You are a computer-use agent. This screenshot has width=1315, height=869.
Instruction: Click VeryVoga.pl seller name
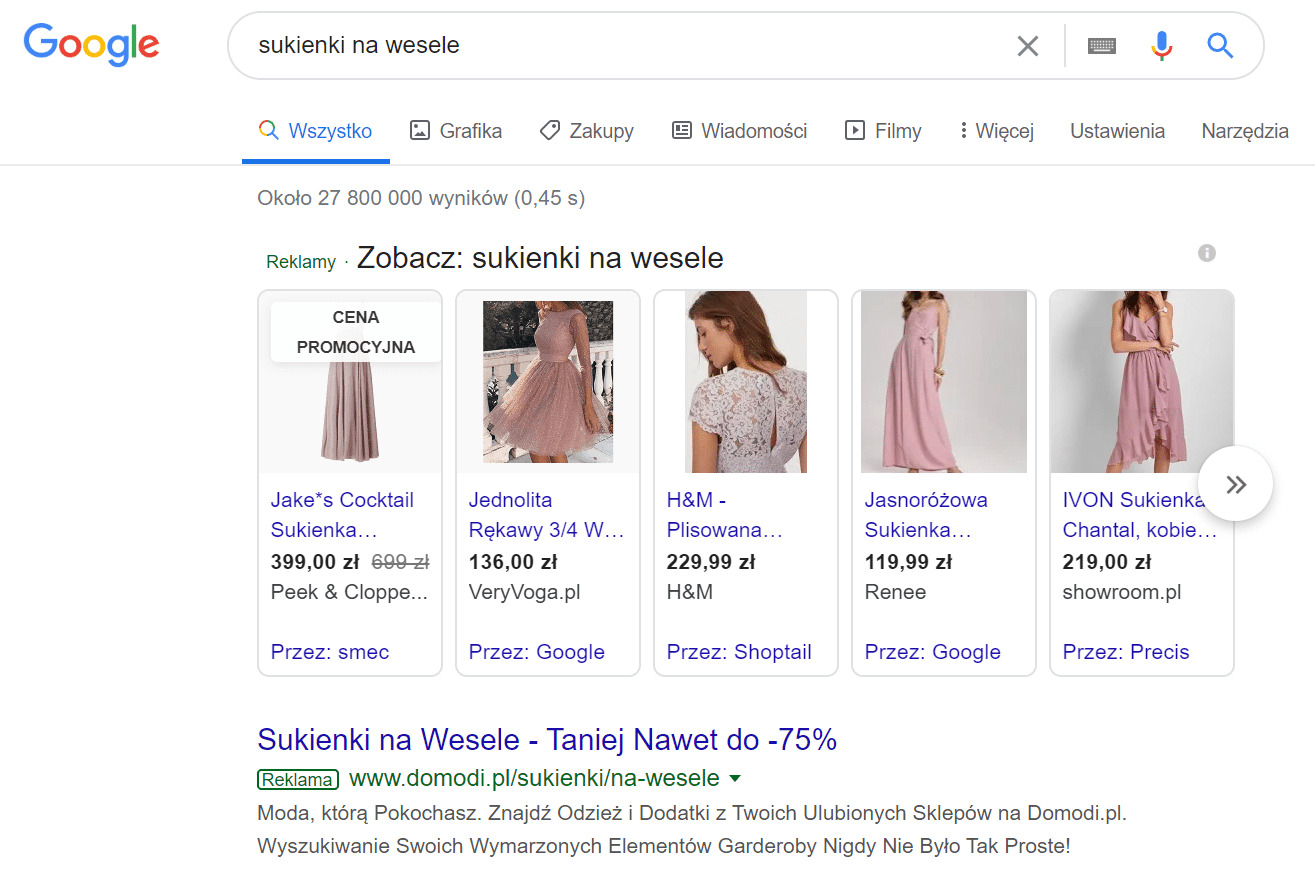coord(525,592)
